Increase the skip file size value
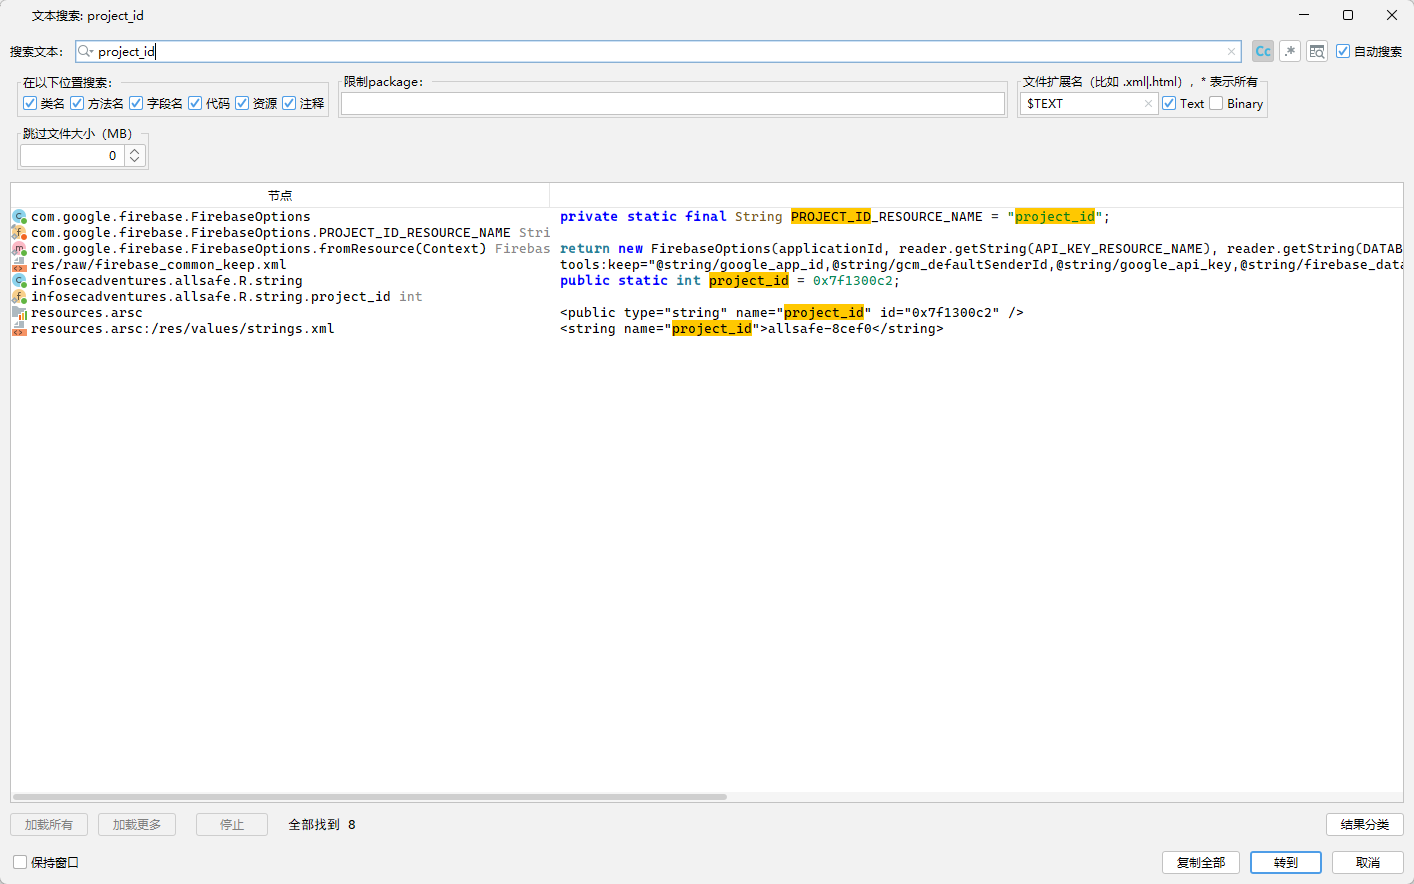 coord(135,151)
